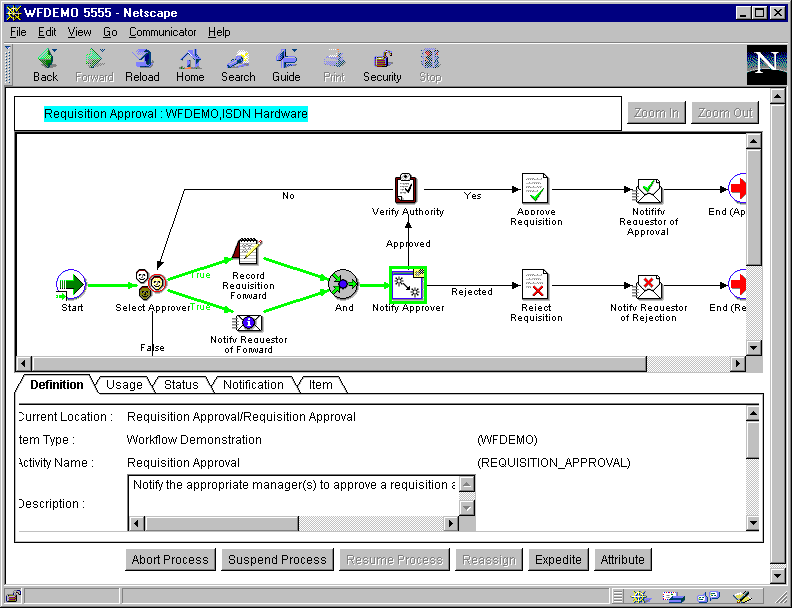The width and height of the screenshot is (792, 608).
Task: Click the Stop toolbar icon
Action: (430, 66)
